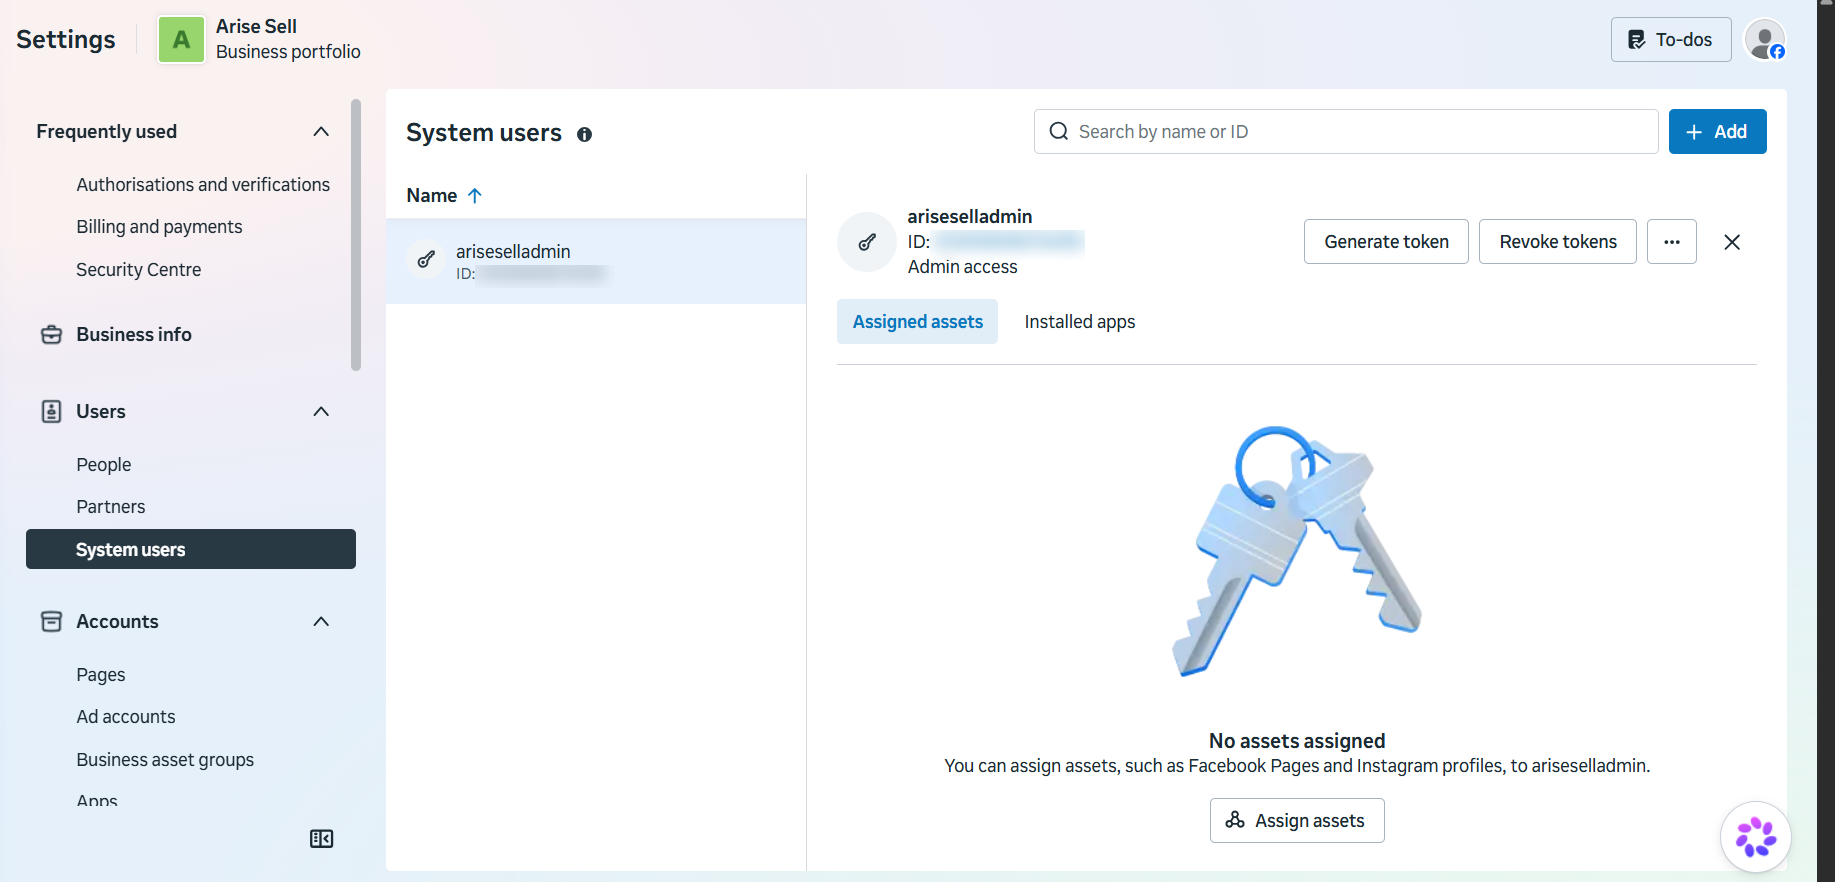The height and width of the screenshot is (882, 1835).
Task: Sort list by Name arrow
Action: click(475, 196)
